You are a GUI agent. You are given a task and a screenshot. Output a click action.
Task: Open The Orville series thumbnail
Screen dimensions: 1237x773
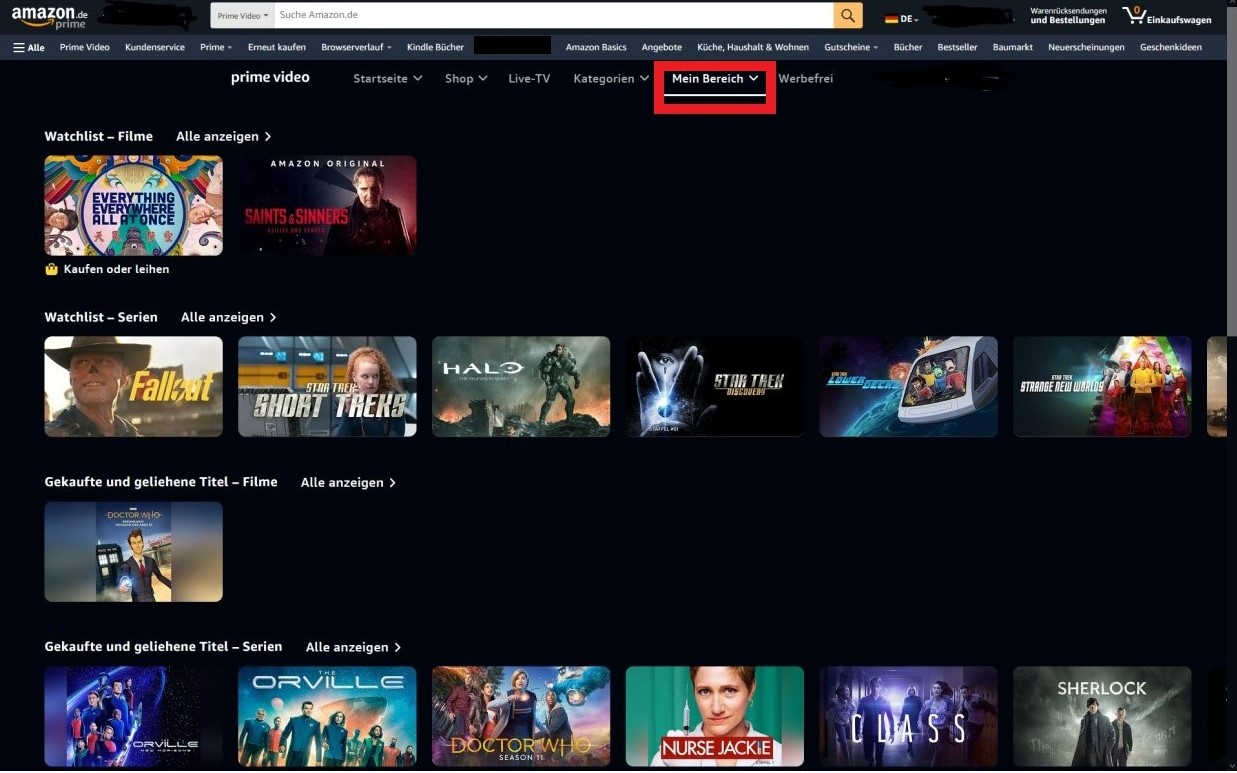(x=328, y=716)
